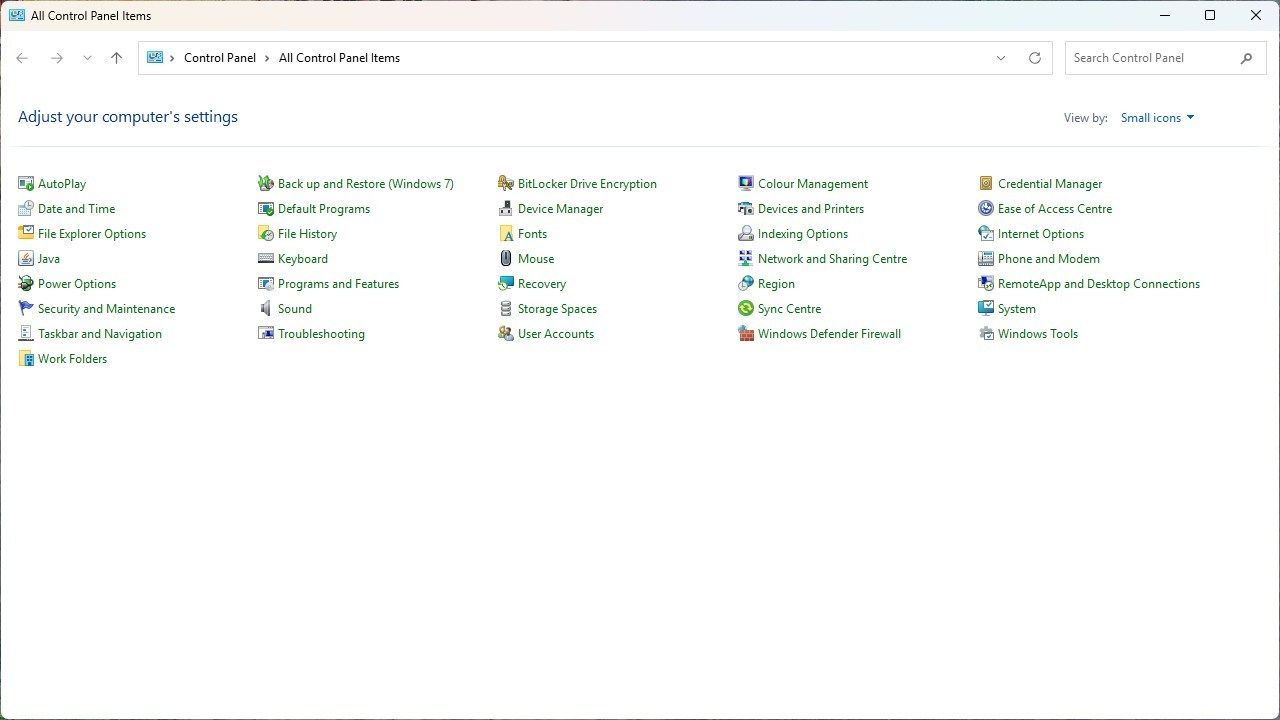Select the File History icon
1280x720 pixels.
click(x=266, y=234)
